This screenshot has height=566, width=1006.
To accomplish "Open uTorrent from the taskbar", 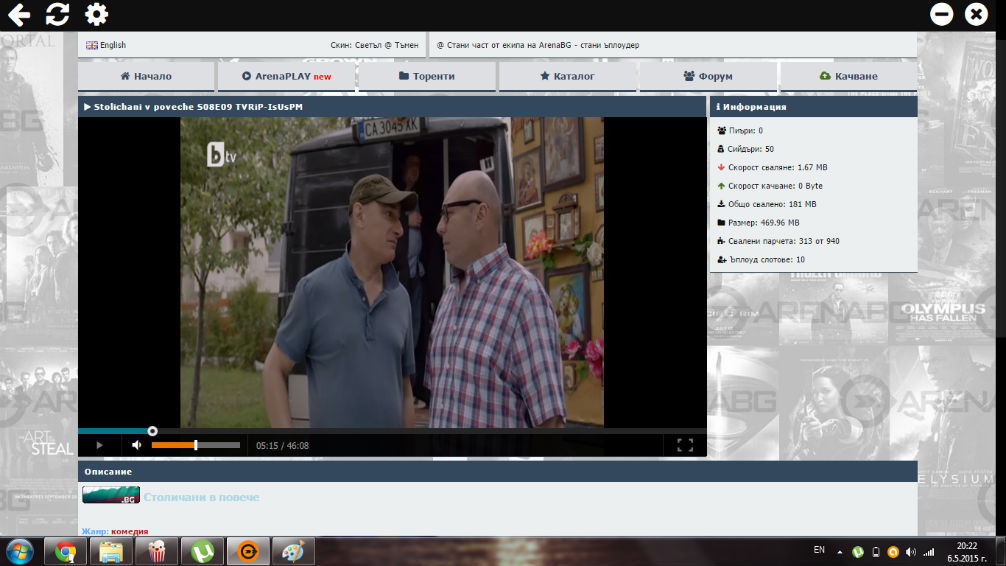I will click(x=202, y=551).
